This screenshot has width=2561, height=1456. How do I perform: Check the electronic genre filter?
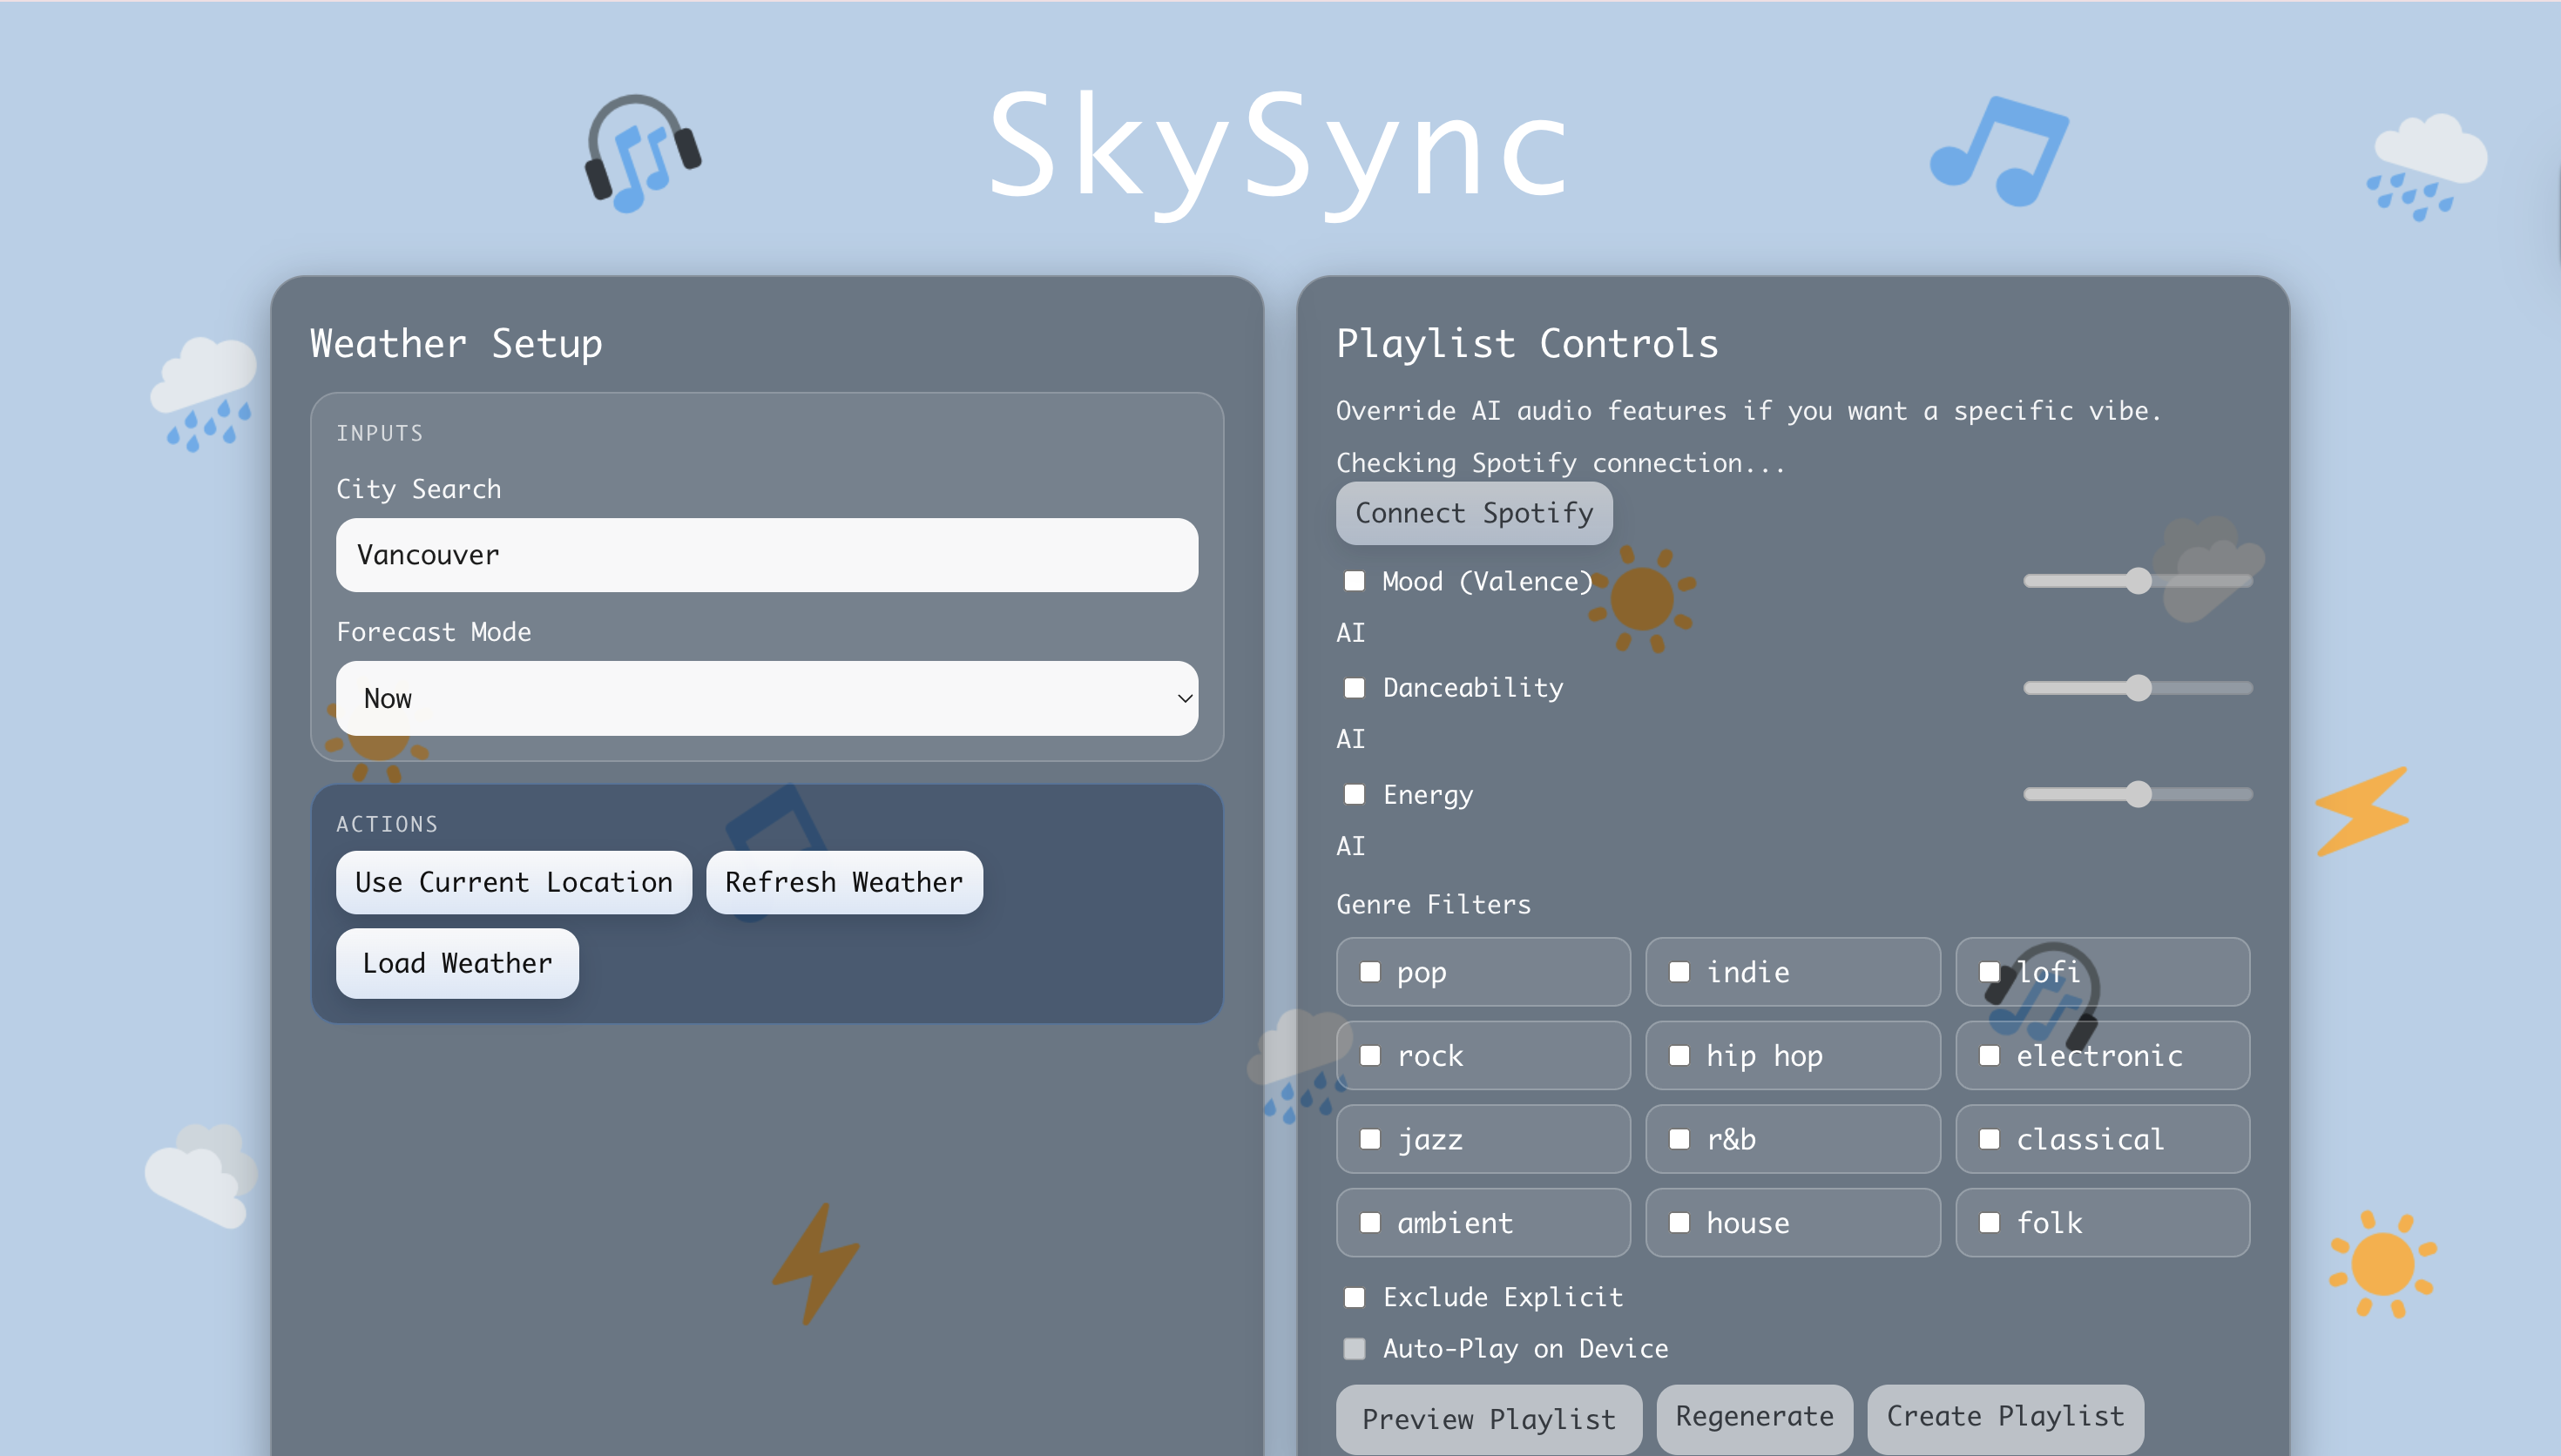[1990, 1056]
